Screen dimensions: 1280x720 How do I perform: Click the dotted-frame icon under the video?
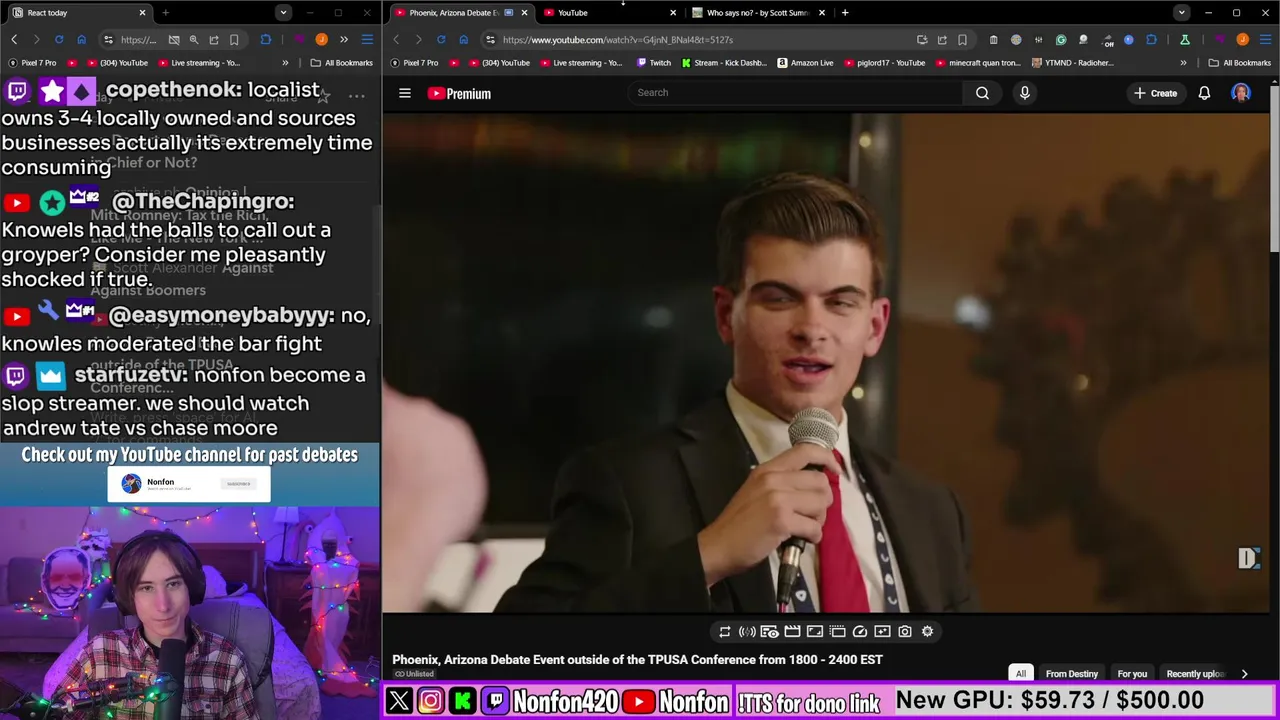(x=837, y=631)
